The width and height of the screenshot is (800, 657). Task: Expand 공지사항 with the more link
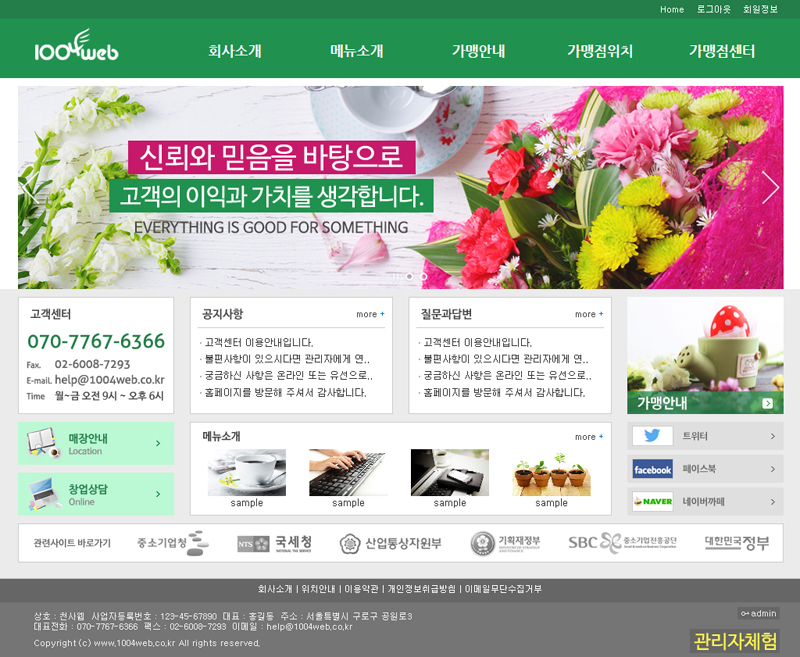(370, 314)
